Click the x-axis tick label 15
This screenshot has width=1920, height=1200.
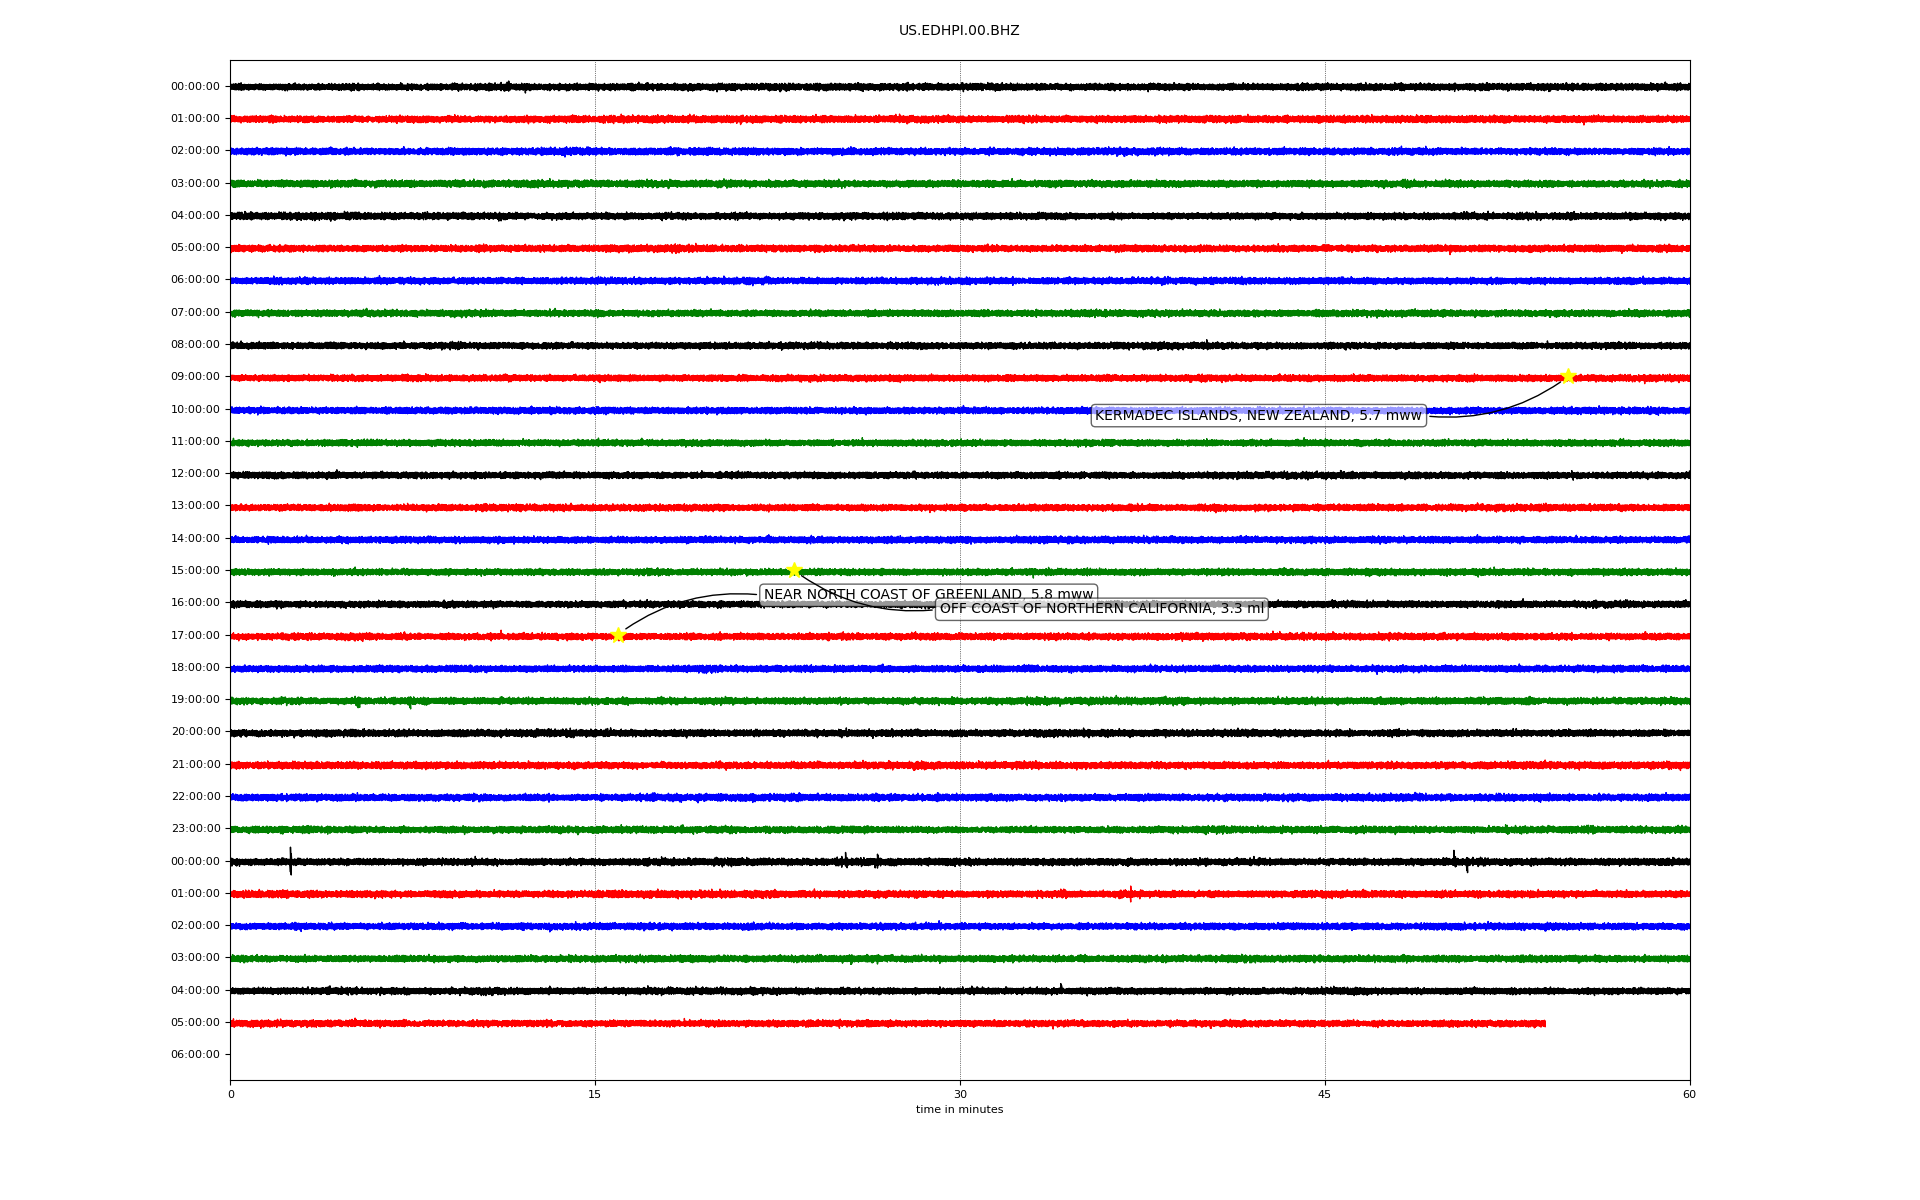[595, 1094]
